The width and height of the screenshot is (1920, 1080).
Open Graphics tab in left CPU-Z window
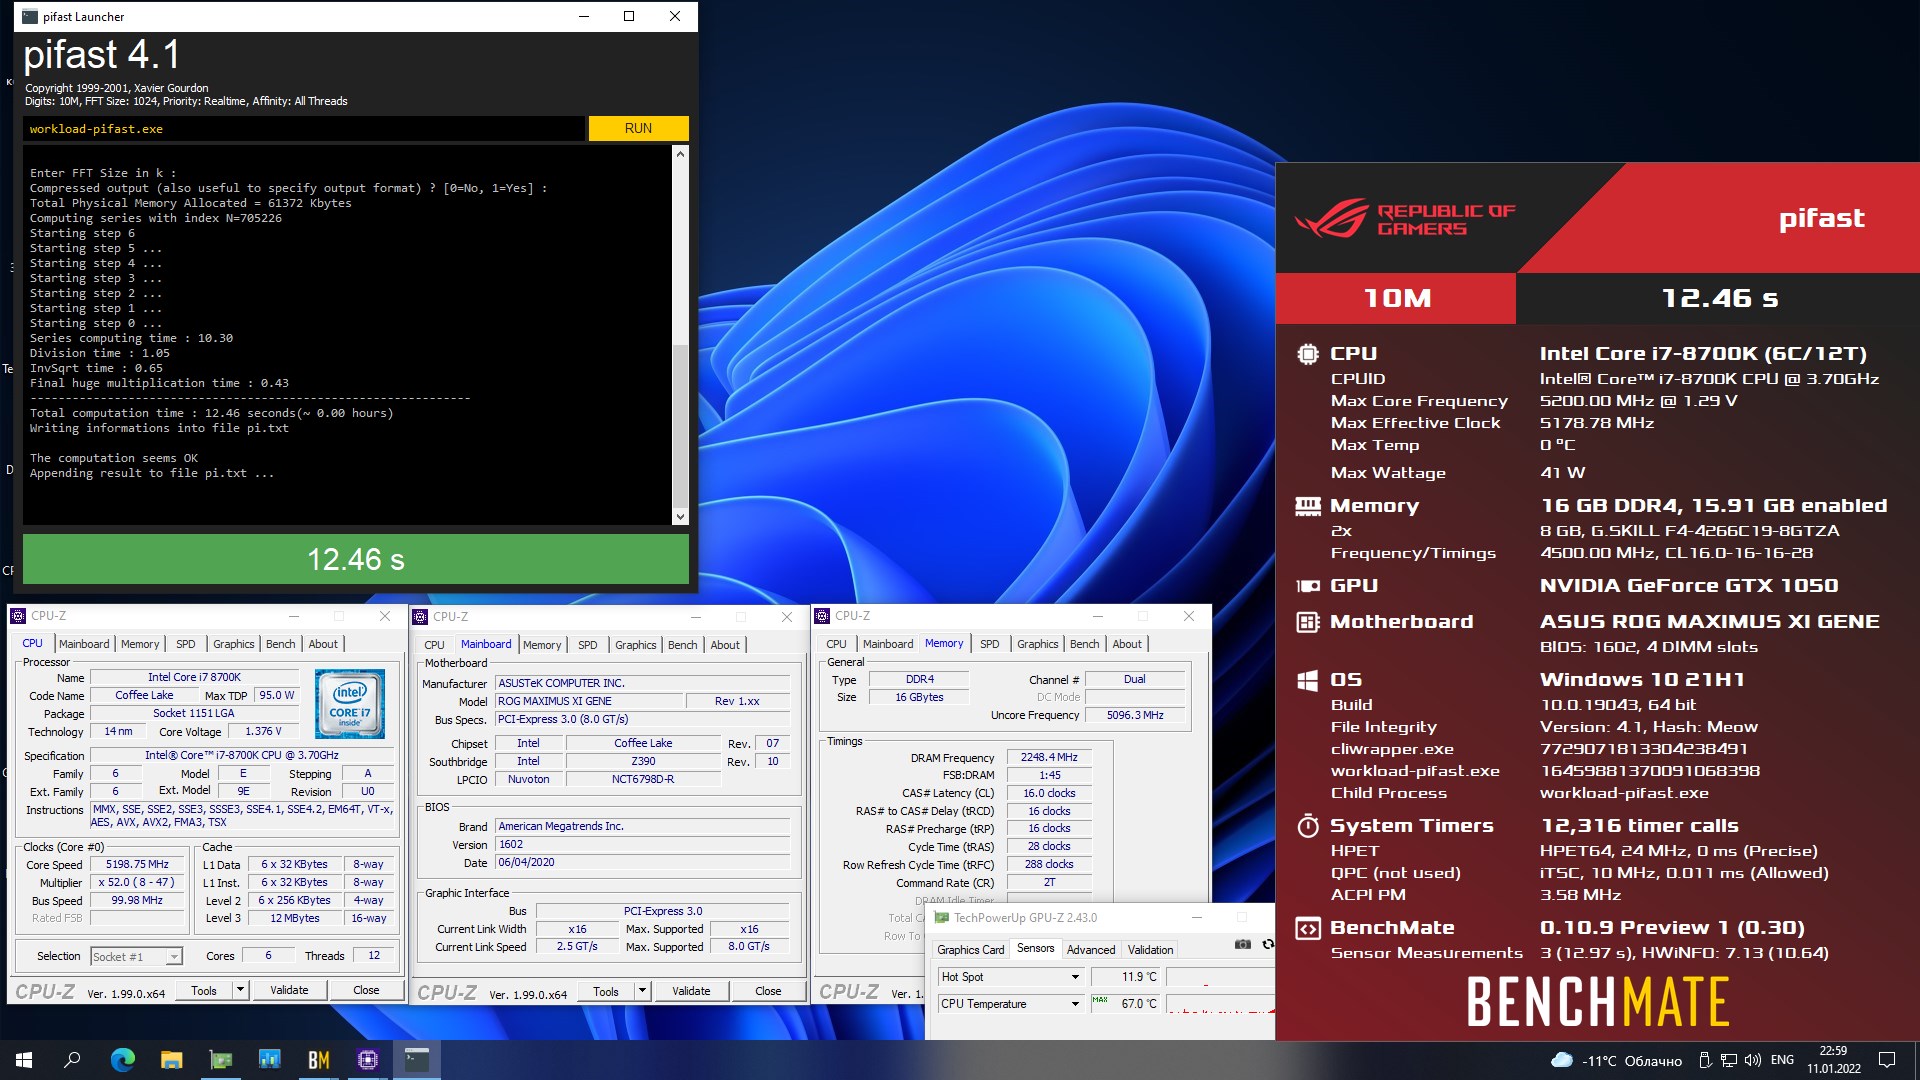pyautogui.click(x=233, y=644)
